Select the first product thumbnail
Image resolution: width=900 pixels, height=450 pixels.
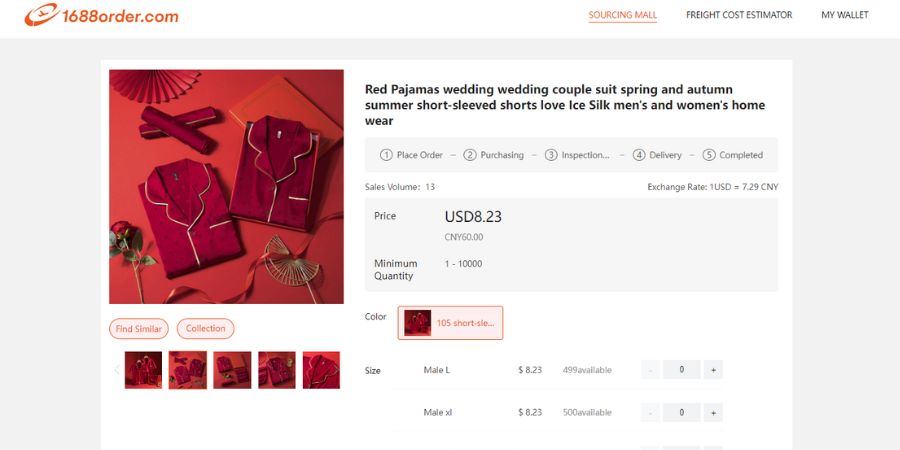point(143,370)
